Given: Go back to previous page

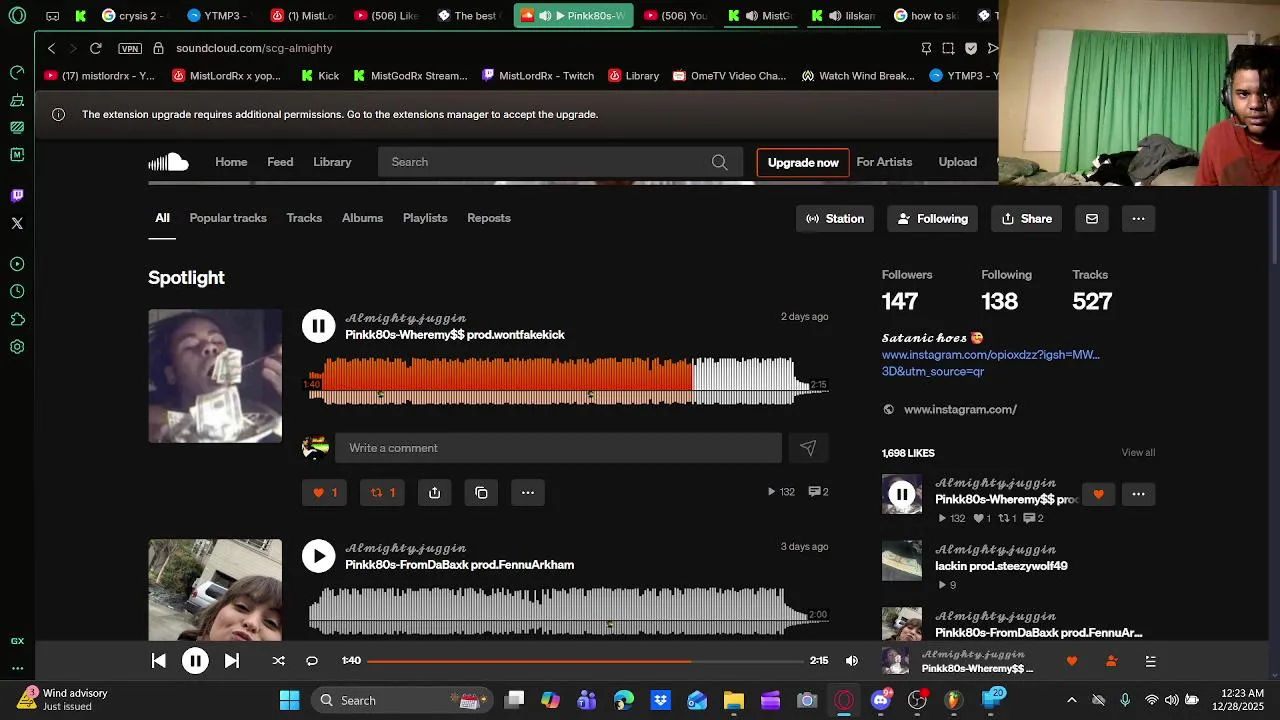Looking at the screenshot, I should click(51, 48).
